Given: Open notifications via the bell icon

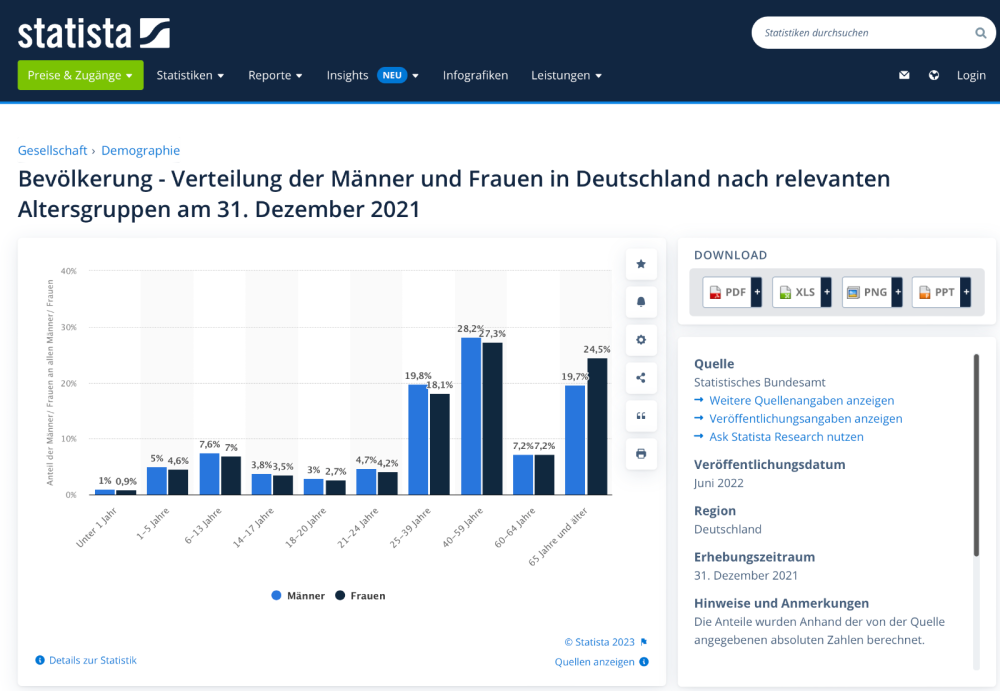Looking at the screenshot, I should [x=641, y=302].
